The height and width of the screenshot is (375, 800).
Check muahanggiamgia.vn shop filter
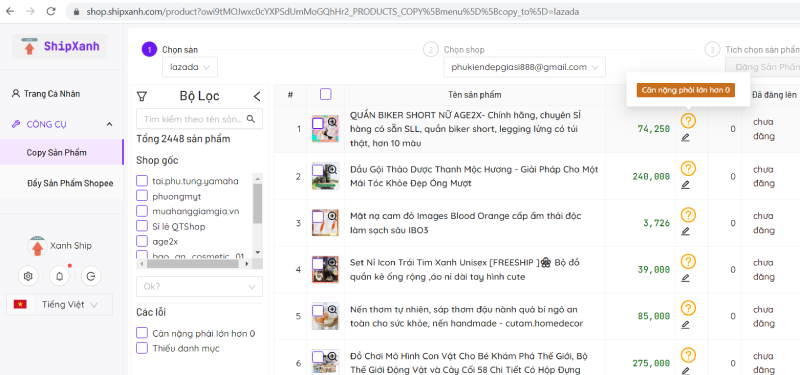142,211
